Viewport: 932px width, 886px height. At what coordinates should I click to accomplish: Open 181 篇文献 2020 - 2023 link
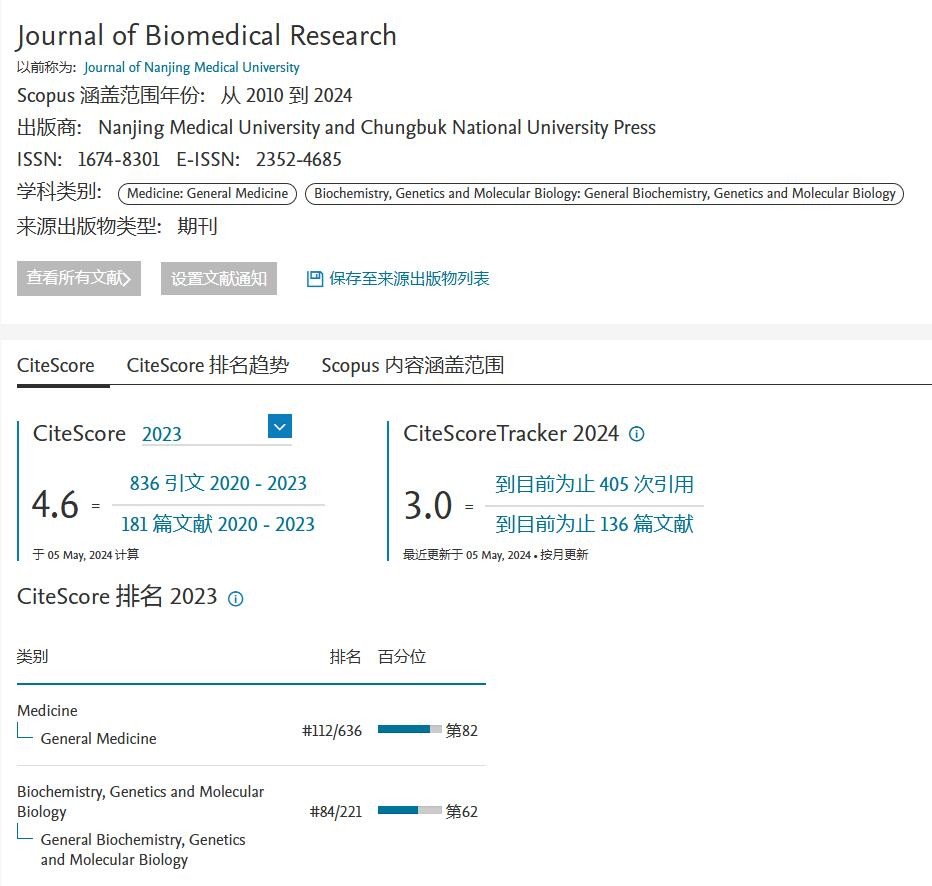pos(218,524)
